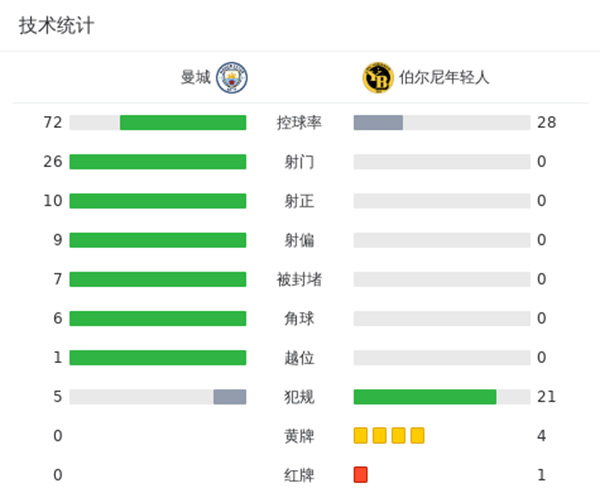Screen dimensions: 600x493
Task: Click Manchester City's green shots bar
Action: click(158, 161)
